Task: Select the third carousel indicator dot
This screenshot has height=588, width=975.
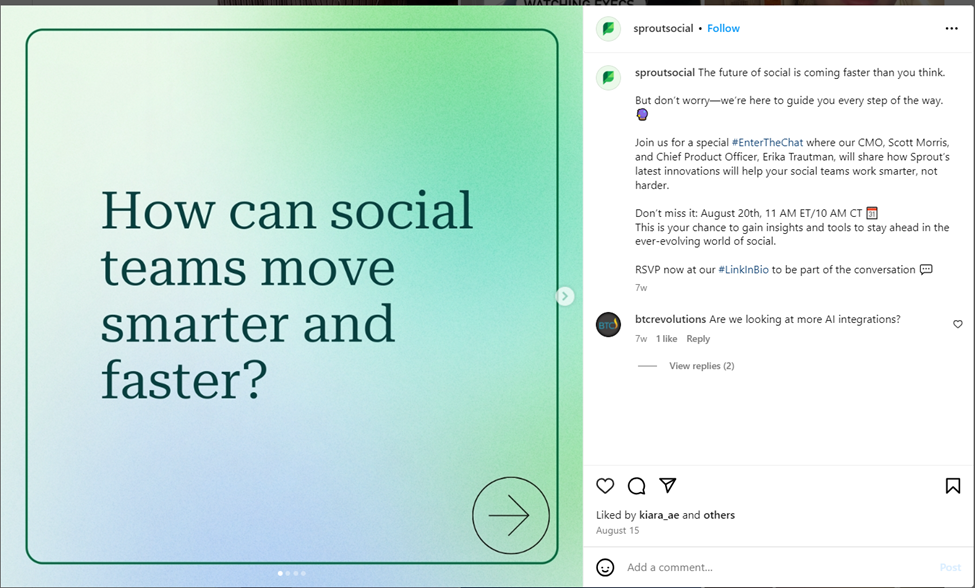Action: pyautogui.click(x=295, y=573)
